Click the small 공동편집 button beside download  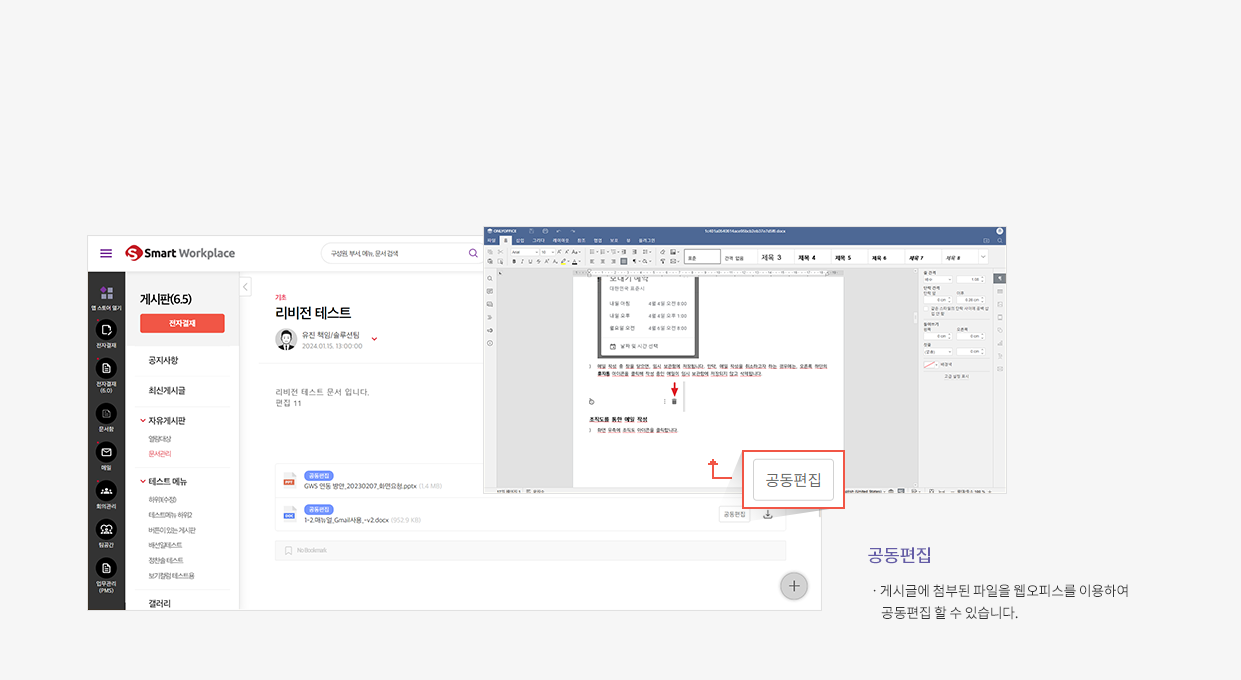click(734, 514)
